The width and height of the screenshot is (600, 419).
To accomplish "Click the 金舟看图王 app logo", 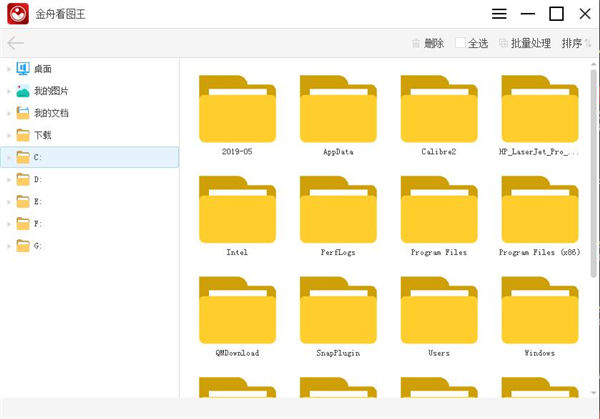I will 17,14.
